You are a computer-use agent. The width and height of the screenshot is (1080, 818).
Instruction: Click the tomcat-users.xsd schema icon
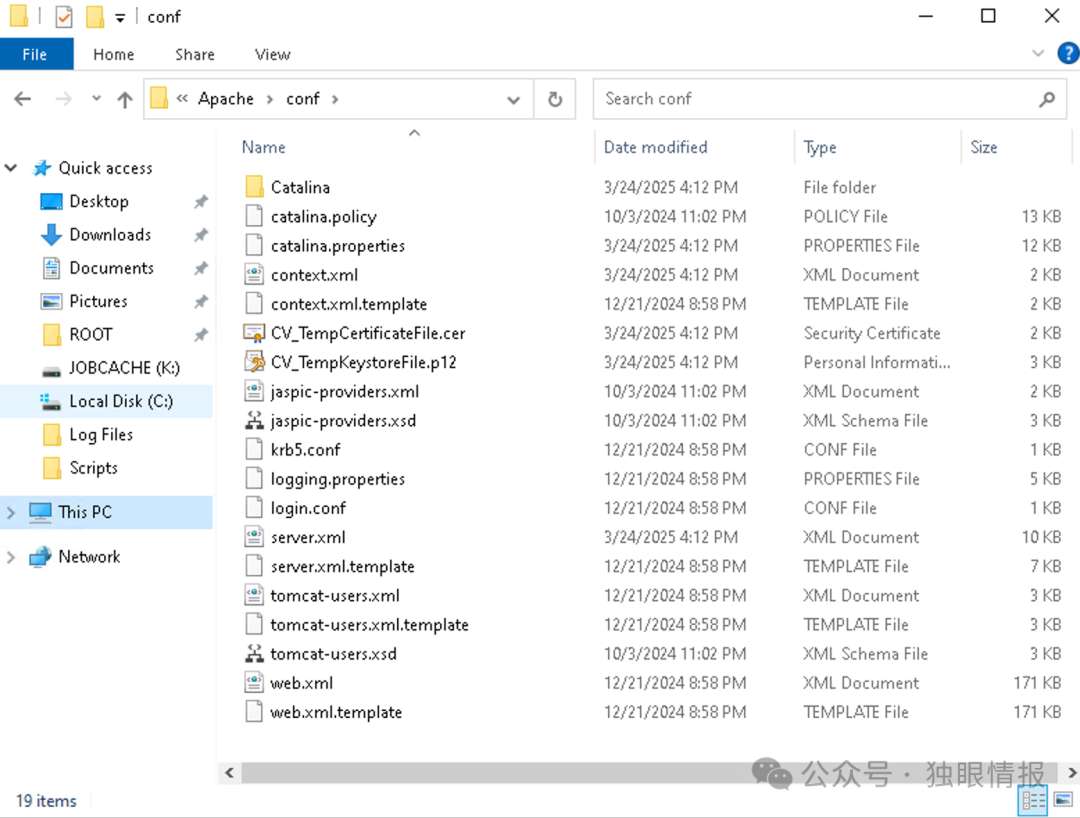254,653
